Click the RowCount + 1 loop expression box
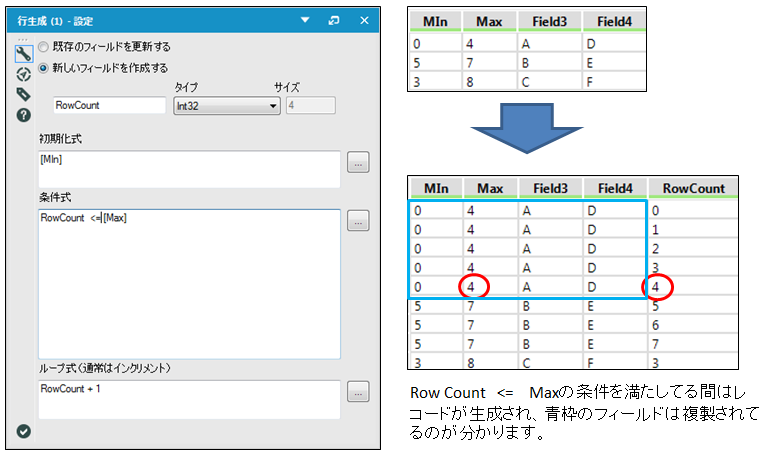Screen dimensions: 776x459 coord(188,398)
